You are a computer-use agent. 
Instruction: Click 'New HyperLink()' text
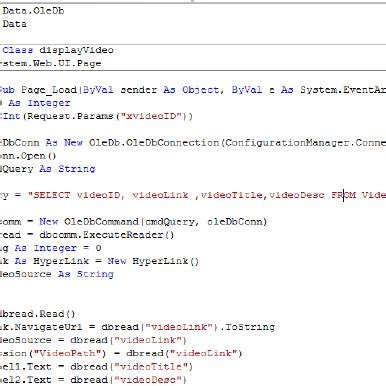tap(153, 261)
